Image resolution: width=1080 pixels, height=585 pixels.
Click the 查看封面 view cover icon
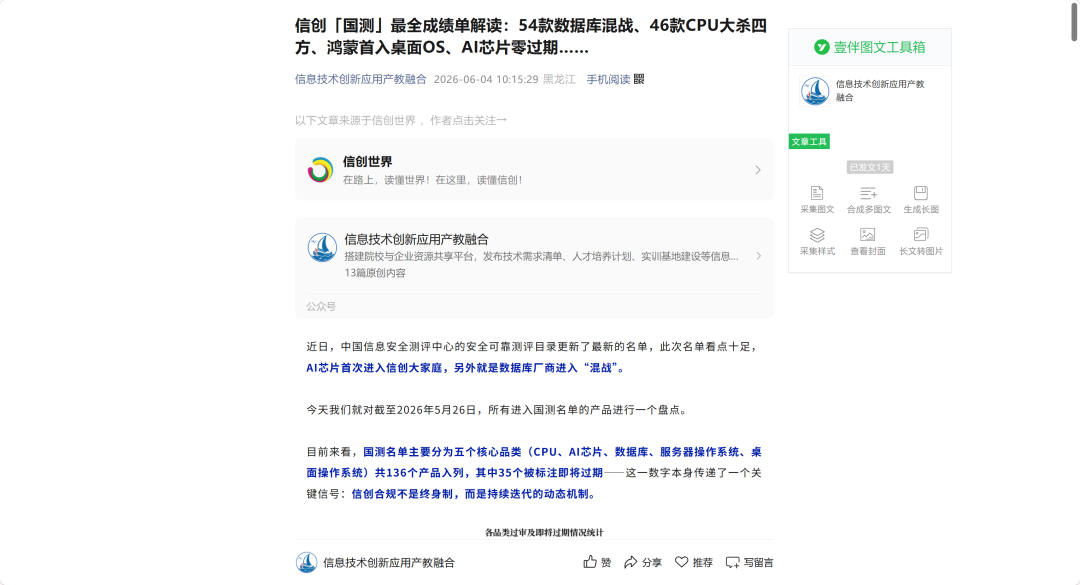pos(868,235)
